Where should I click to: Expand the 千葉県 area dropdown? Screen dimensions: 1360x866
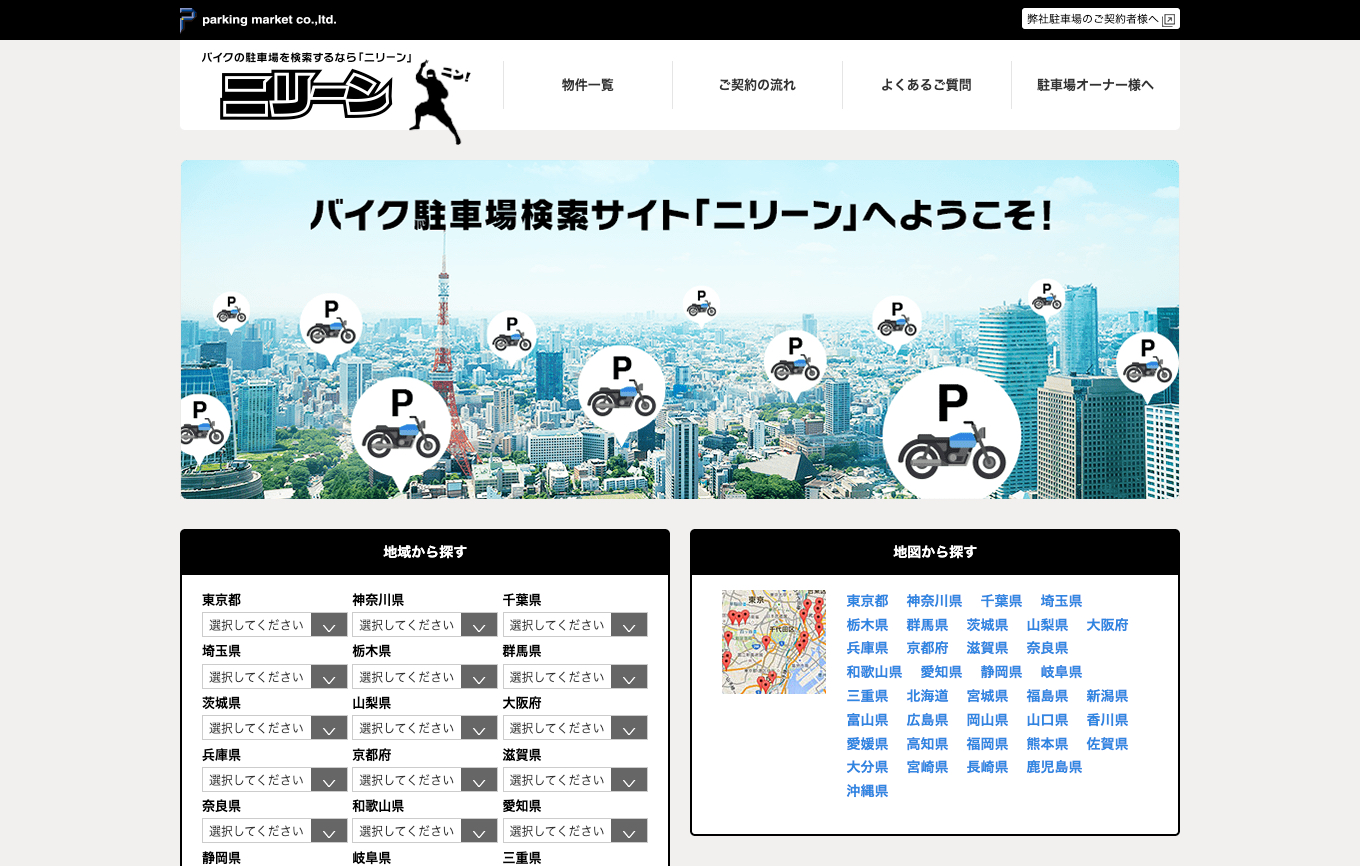pos(575,625)
